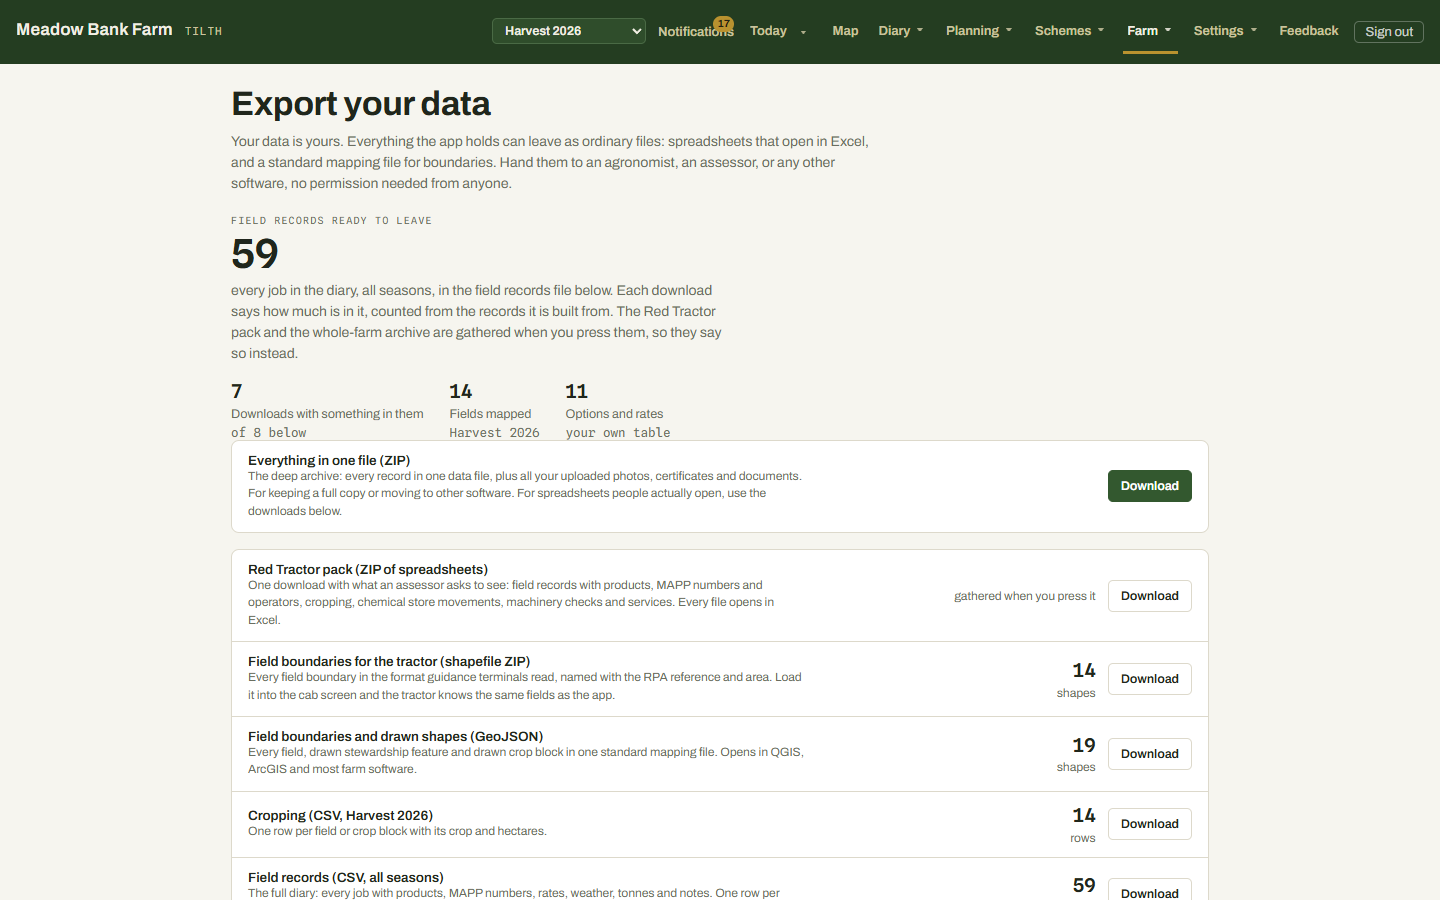Click the 17 notification badge
Viewport: 1440px width, 900px height.
(723, 23)
